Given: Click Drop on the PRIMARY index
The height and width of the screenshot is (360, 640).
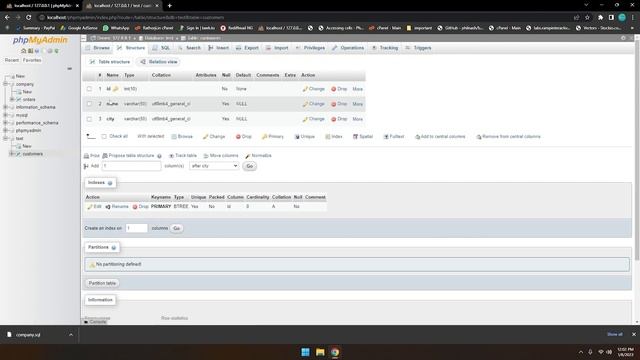Looking at the screenshot, I should tap(140, 207).
